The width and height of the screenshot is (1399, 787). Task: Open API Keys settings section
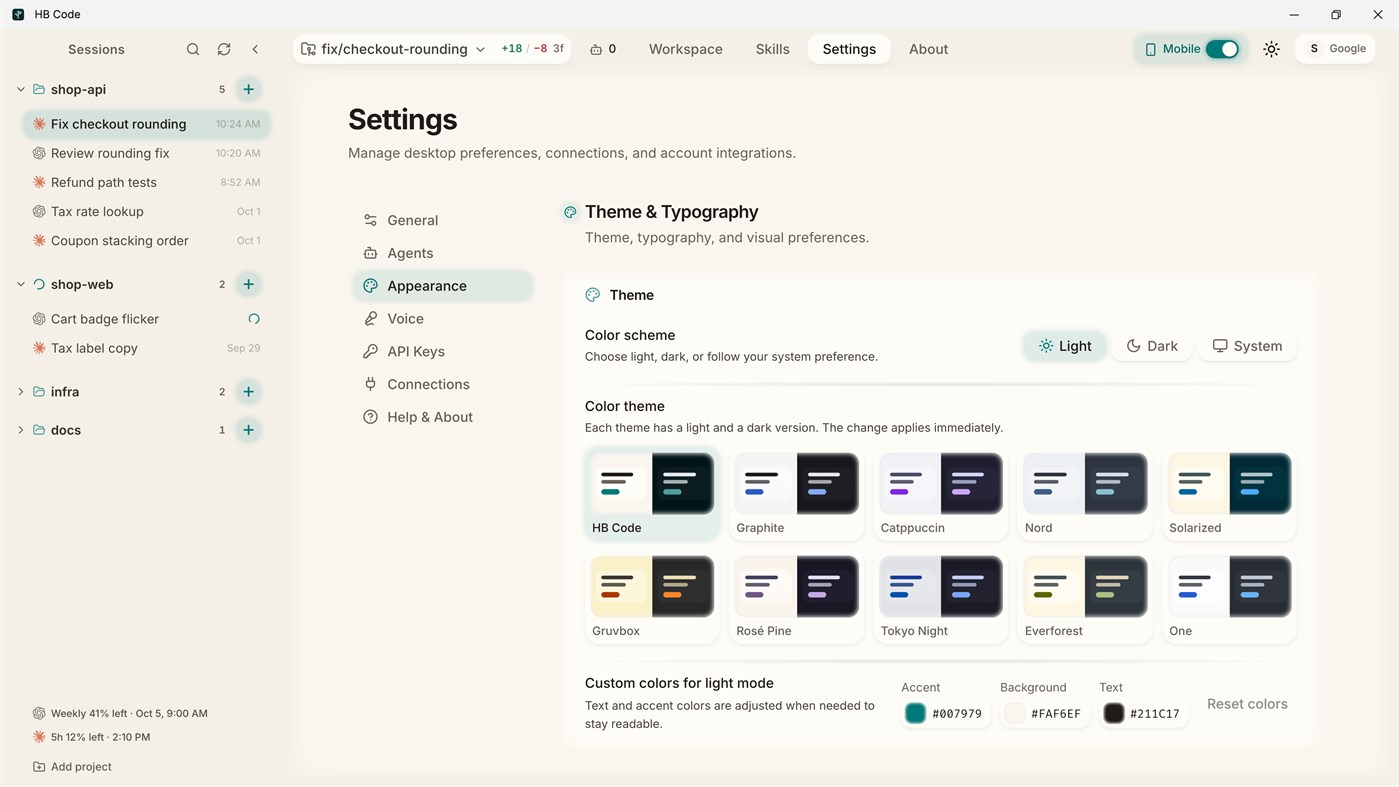pyautogui.click(x=443, y=352)
